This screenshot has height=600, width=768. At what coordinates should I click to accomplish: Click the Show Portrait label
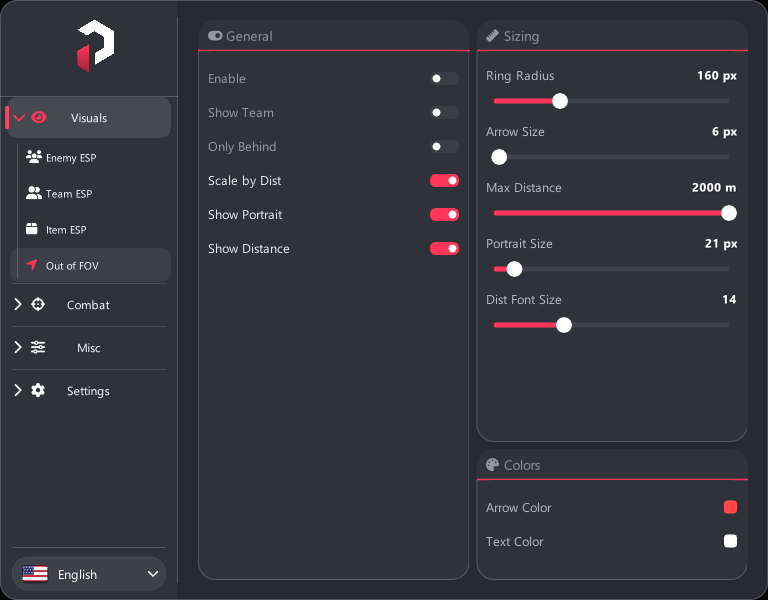coord(245,215)
